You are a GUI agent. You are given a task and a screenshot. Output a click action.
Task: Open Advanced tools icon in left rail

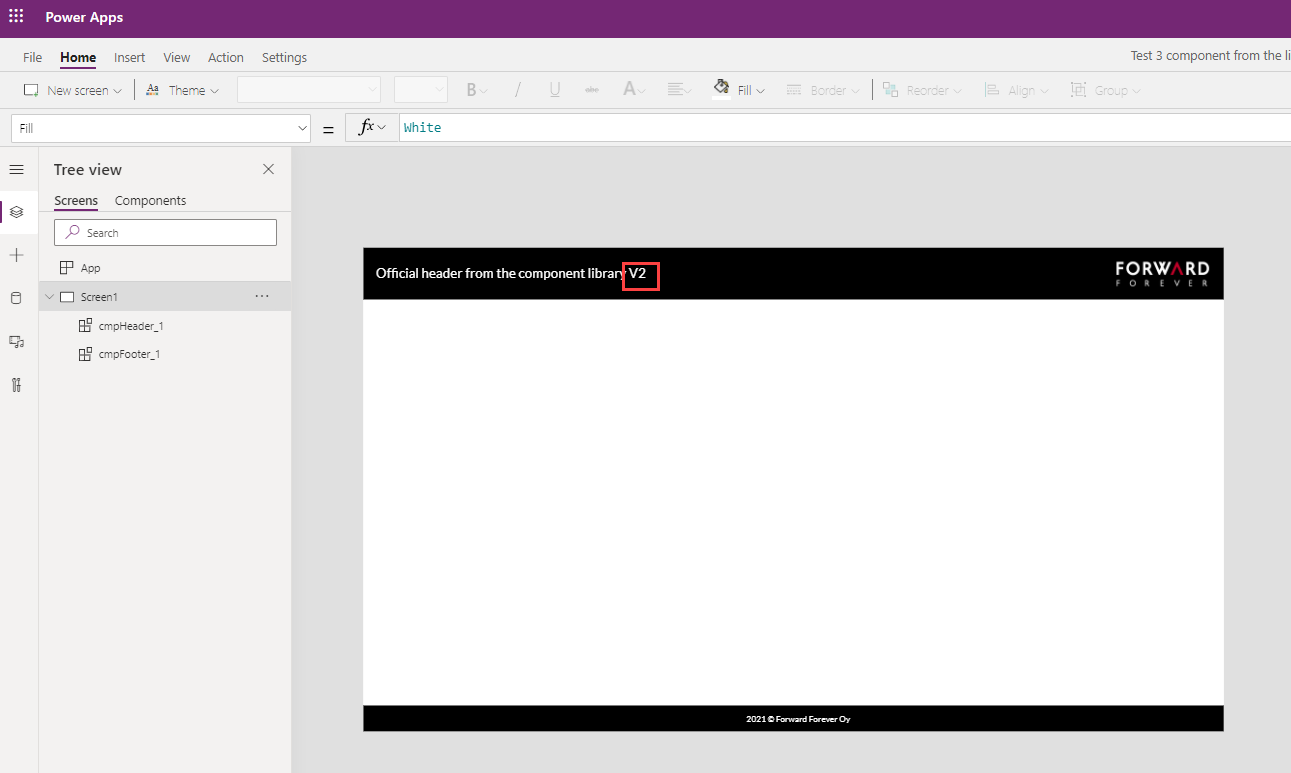pyautogui.click(x=16, y=385)
